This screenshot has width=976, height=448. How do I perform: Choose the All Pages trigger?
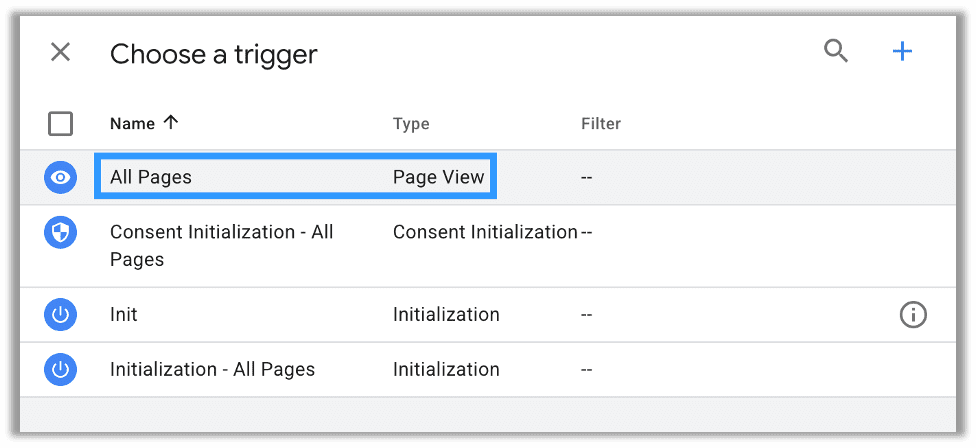[x=151, y=177]
